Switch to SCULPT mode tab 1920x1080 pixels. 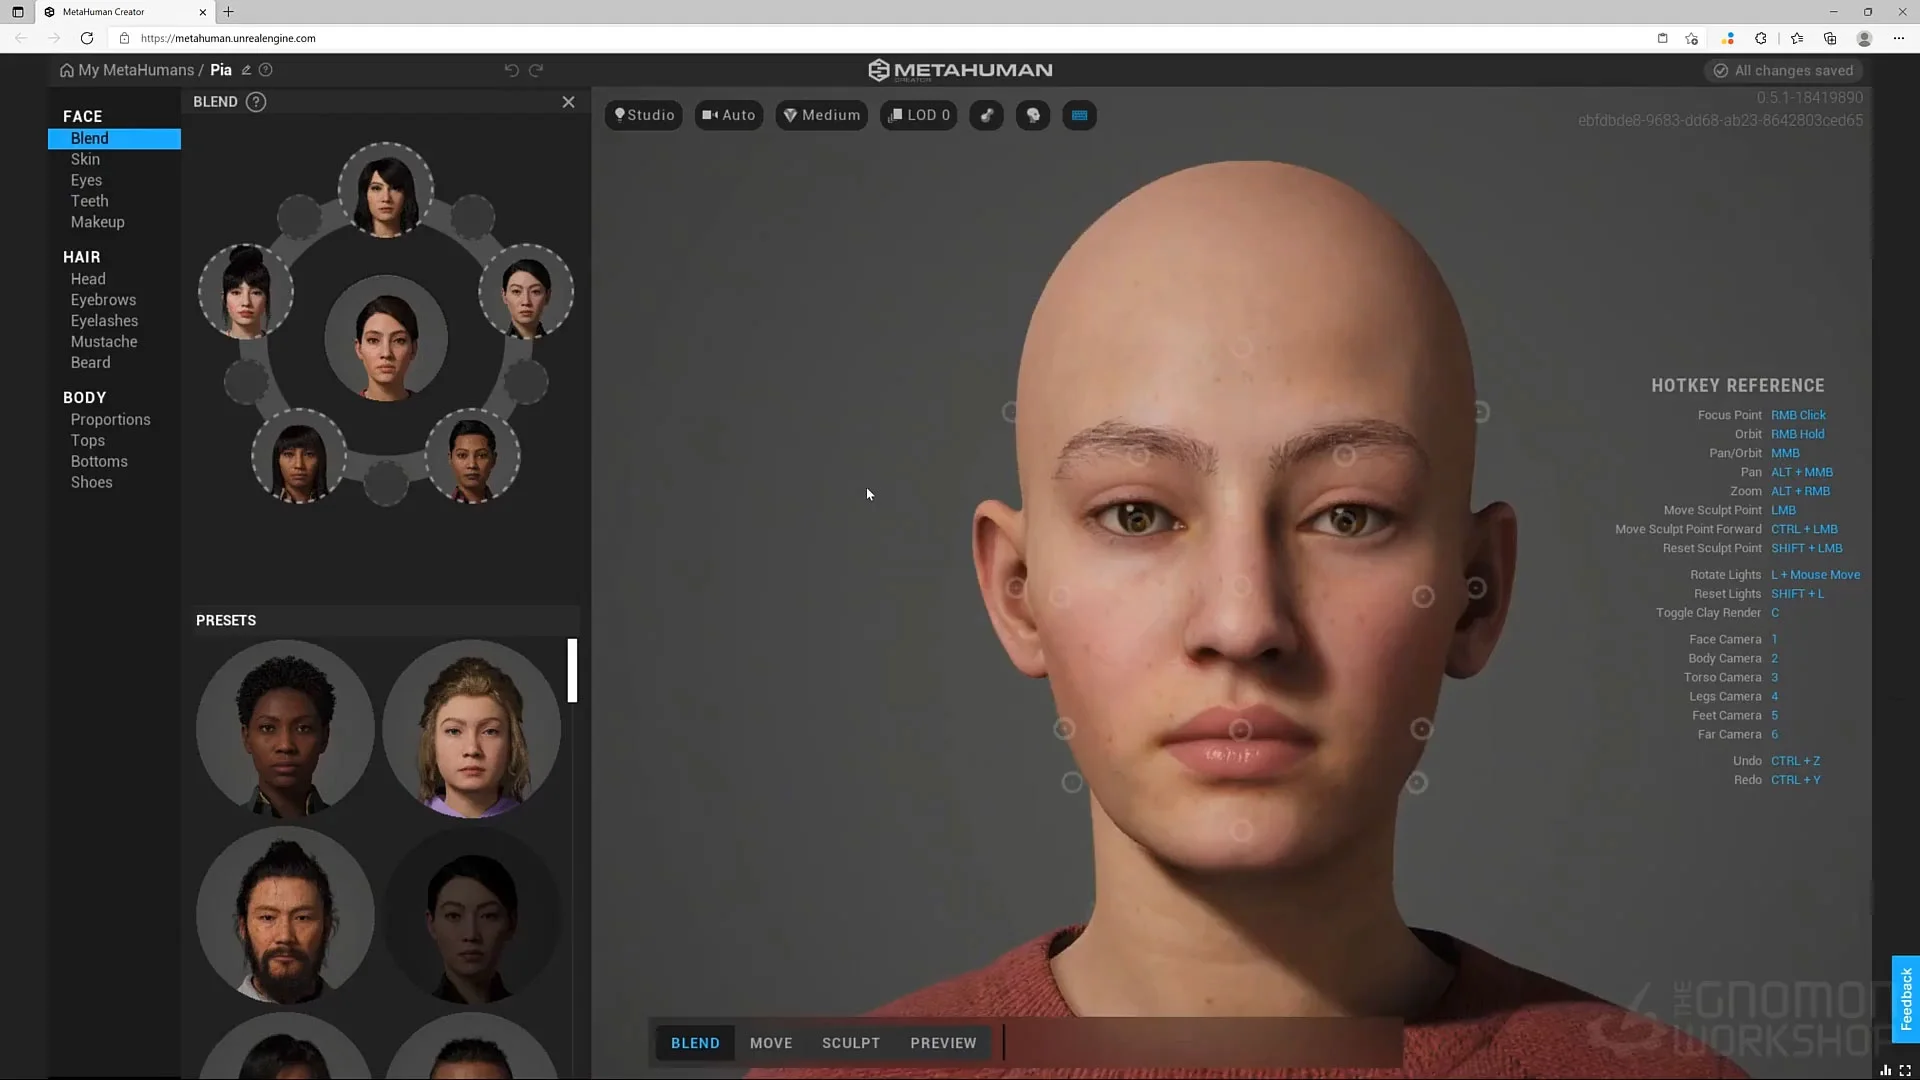click(851, 1043)
